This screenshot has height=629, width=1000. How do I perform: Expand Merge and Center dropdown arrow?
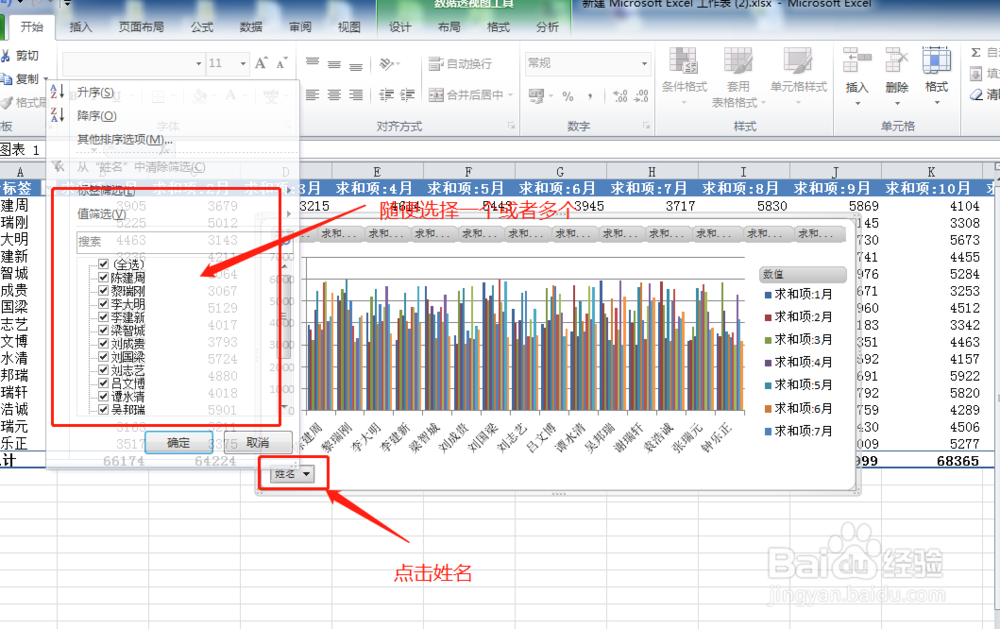tap(510, 95)
